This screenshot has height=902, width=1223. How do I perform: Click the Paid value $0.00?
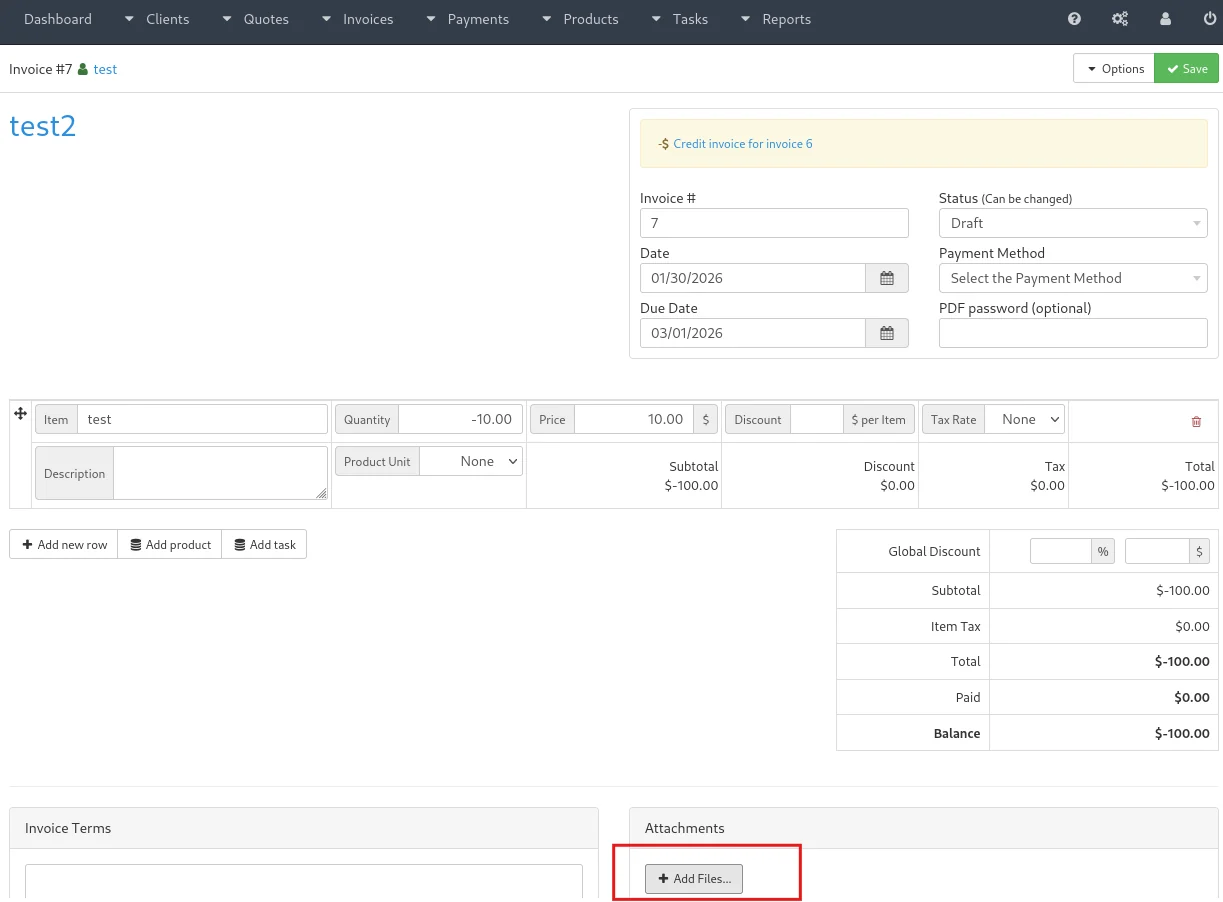[x=1192, y=697]
